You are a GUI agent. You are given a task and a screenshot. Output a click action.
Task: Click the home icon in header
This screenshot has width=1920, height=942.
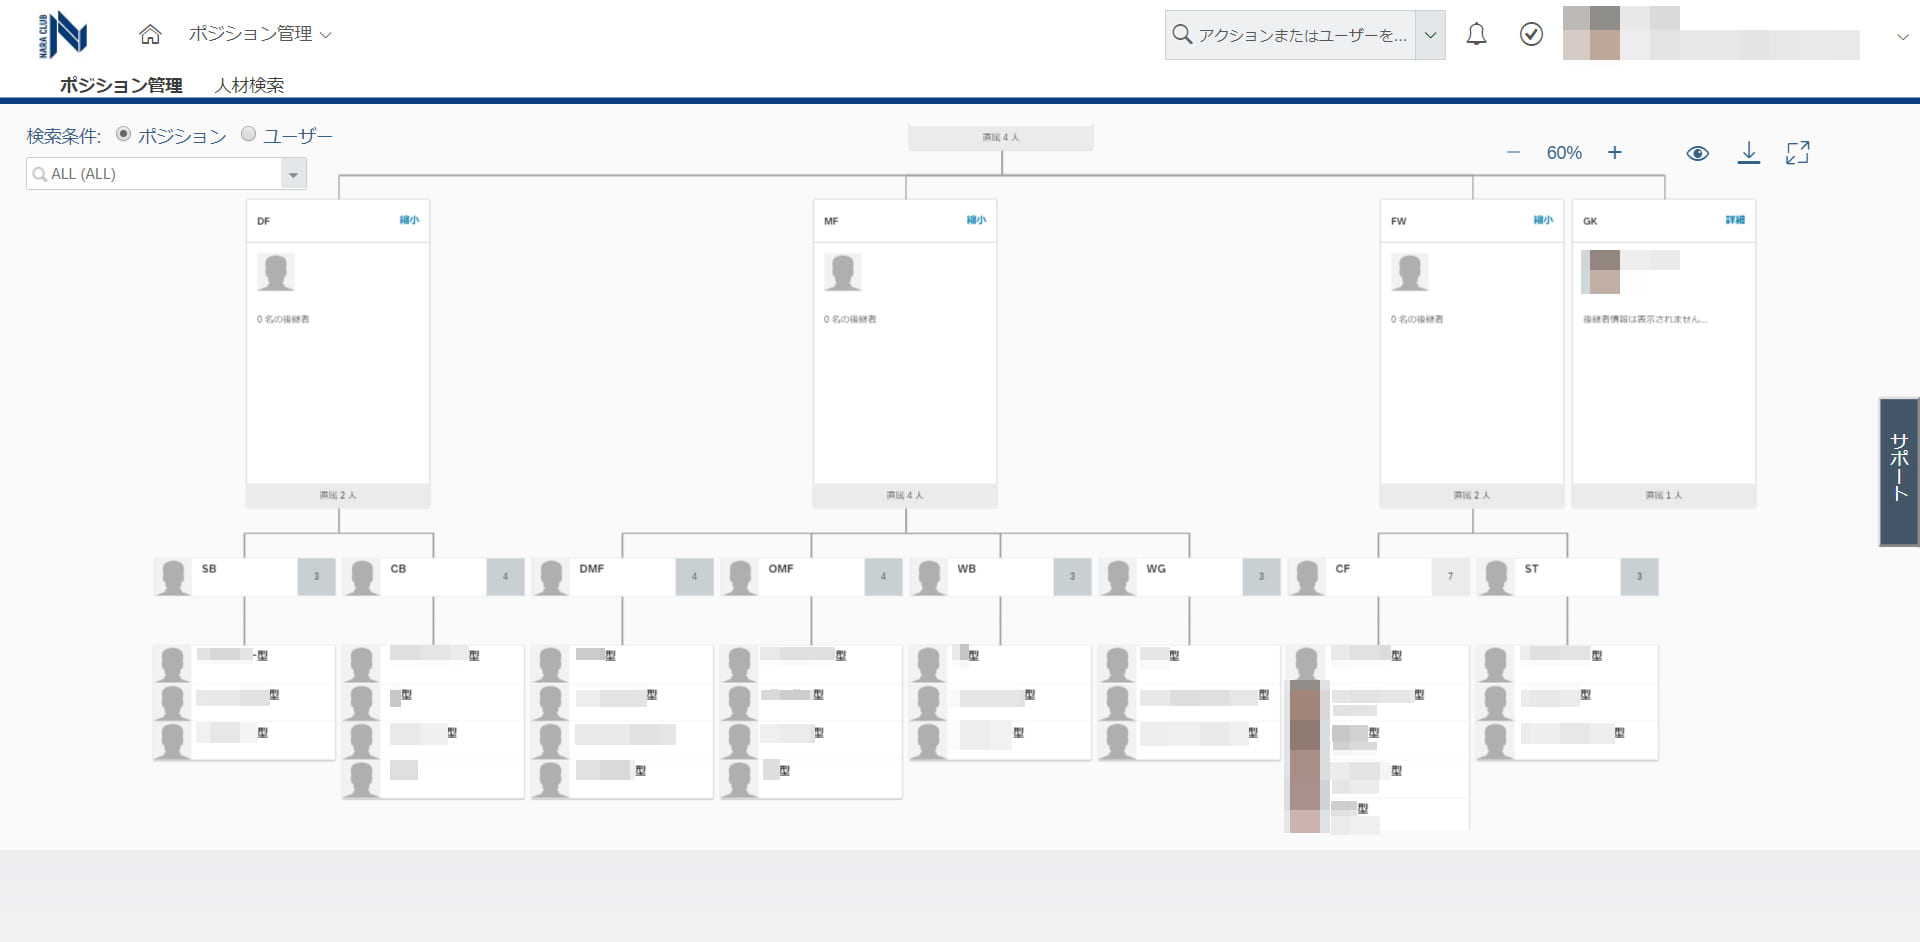[150, 35]
